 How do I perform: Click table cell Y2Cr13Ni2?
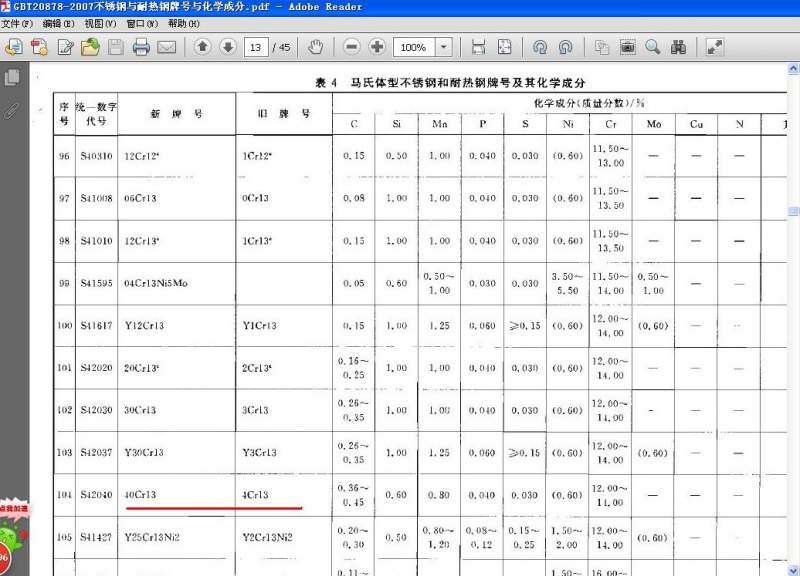tap(267, 537)
